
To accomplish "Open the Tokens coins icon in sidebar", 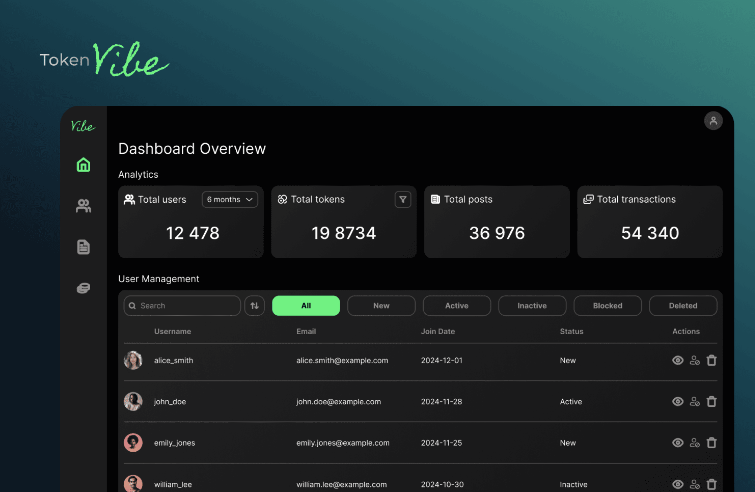I will (84, 288).
